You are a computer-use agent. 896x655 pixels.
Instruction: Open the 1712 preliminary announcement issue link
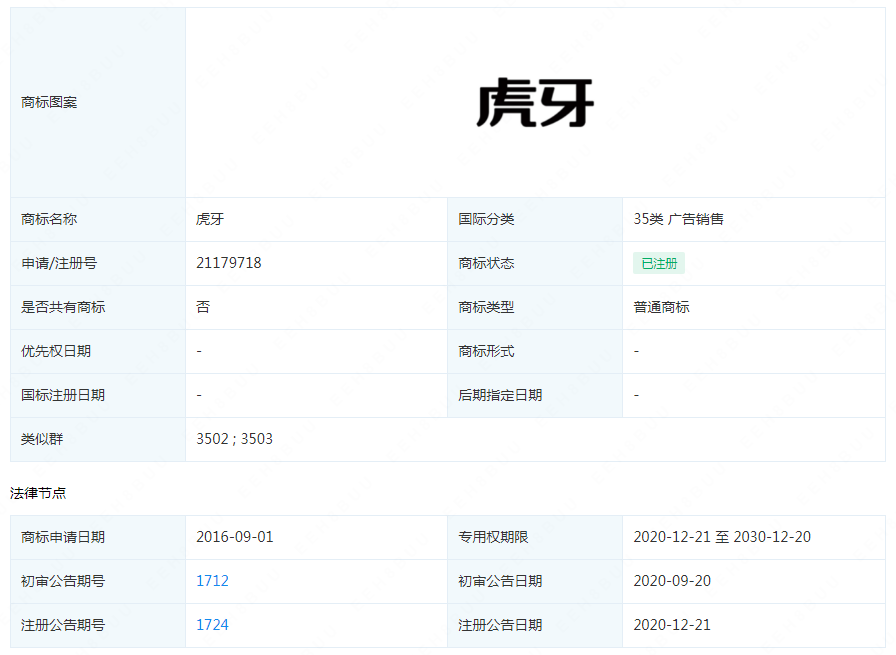click(x=212, y=581)
